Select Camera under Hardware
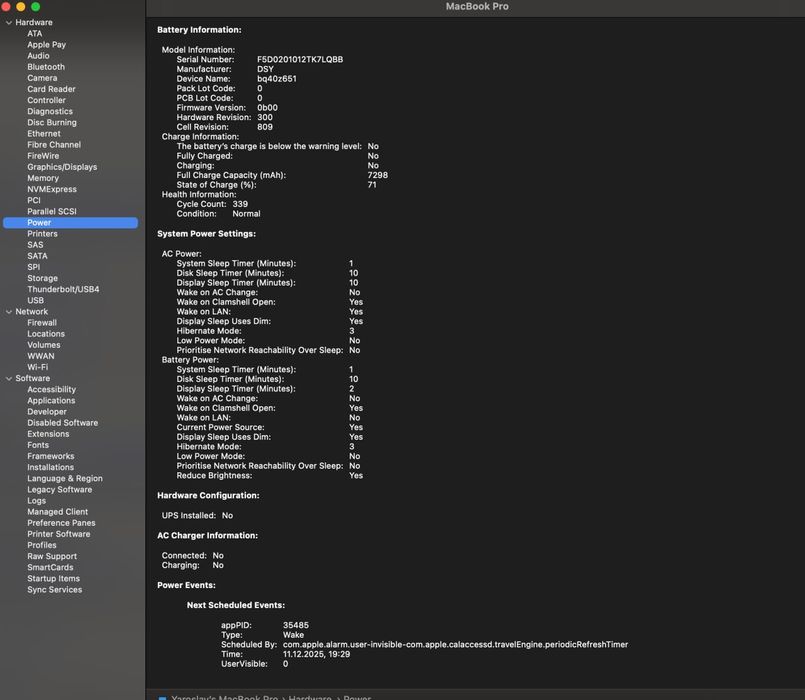Screen dimensions: 805x700 click(x=42, y=78)
